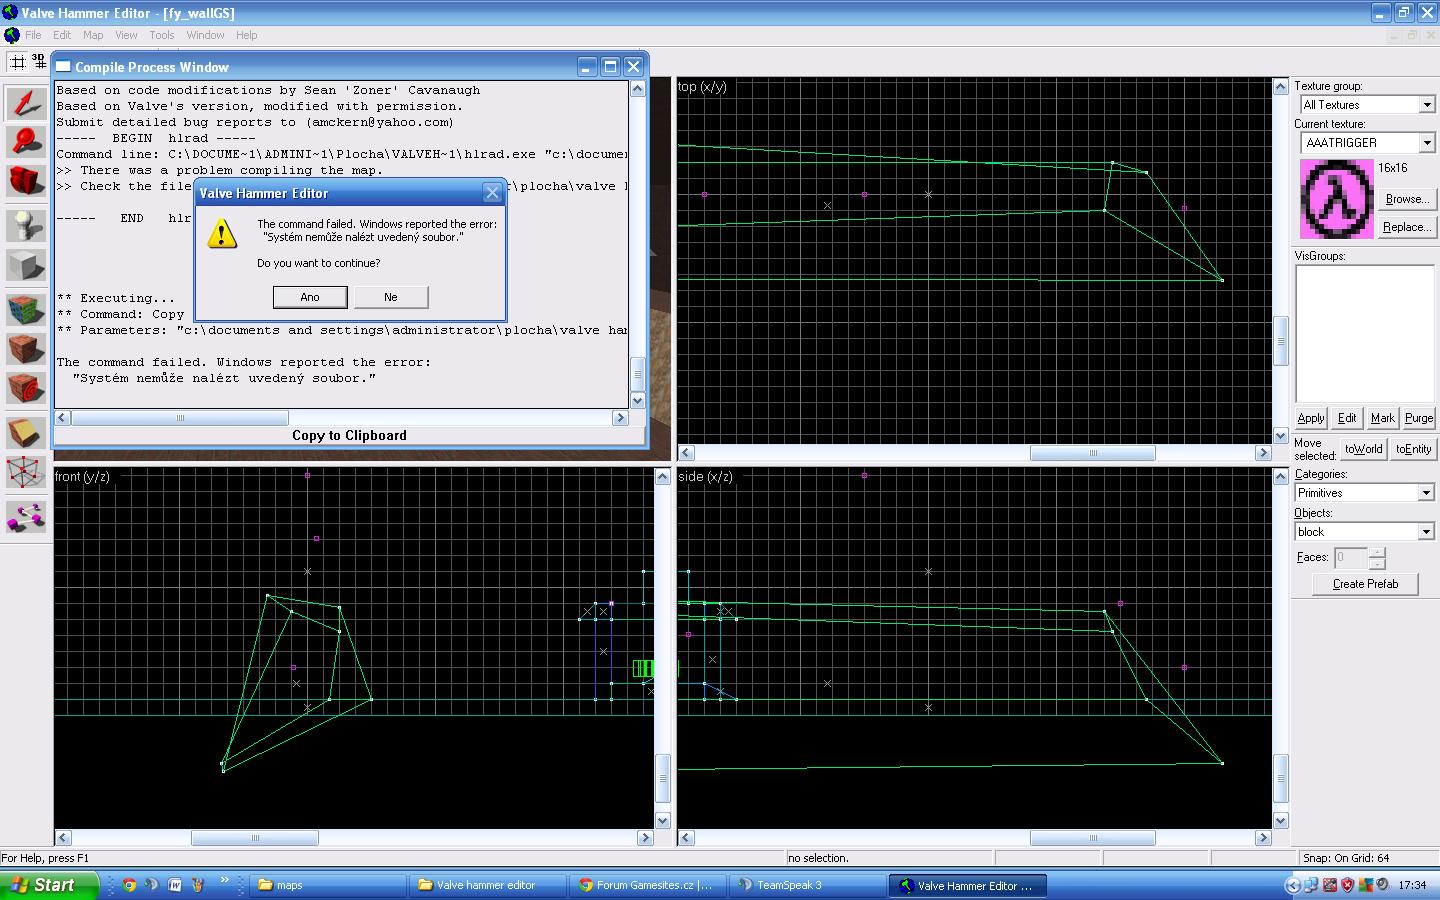Screen dimensions: 1440x900
Task: Select the Entity light bulb tool
Action: 26,226
